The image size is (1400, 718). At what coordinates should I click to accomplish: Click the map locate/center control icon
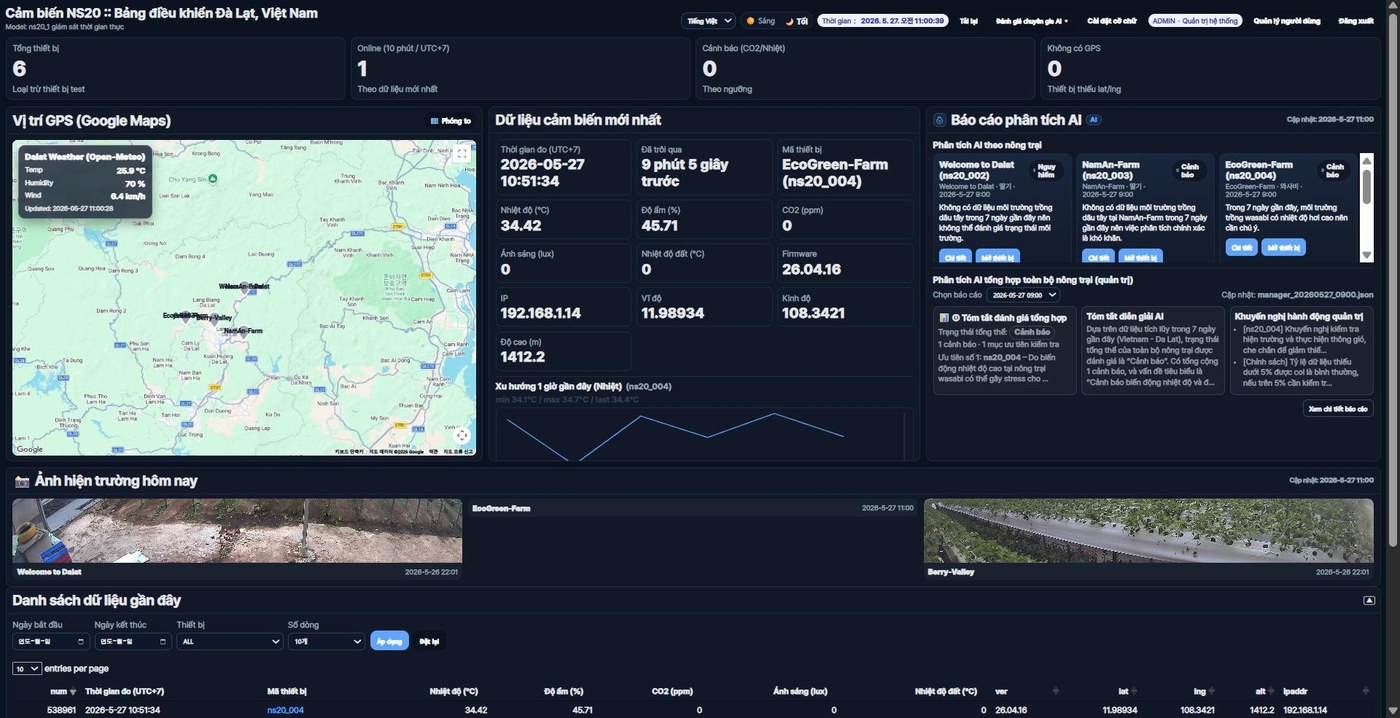pyautogui.click(x=461, y=435)
